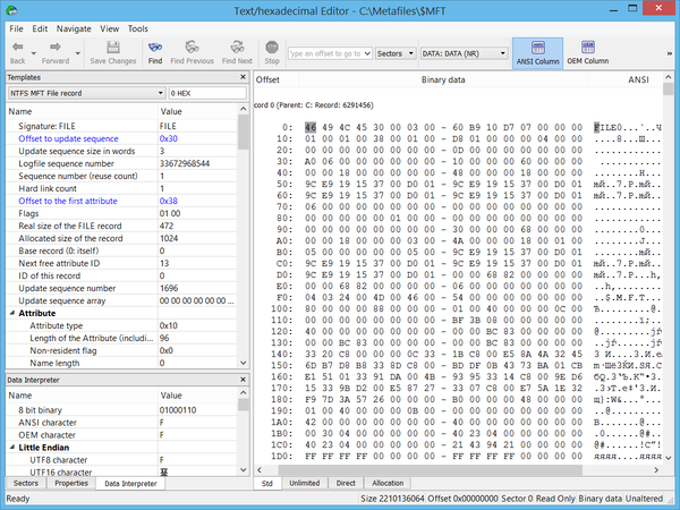Select Real size of the FILE record
Image resolution: width=680 pixels, height=510 pixels.
coord(122,226)
